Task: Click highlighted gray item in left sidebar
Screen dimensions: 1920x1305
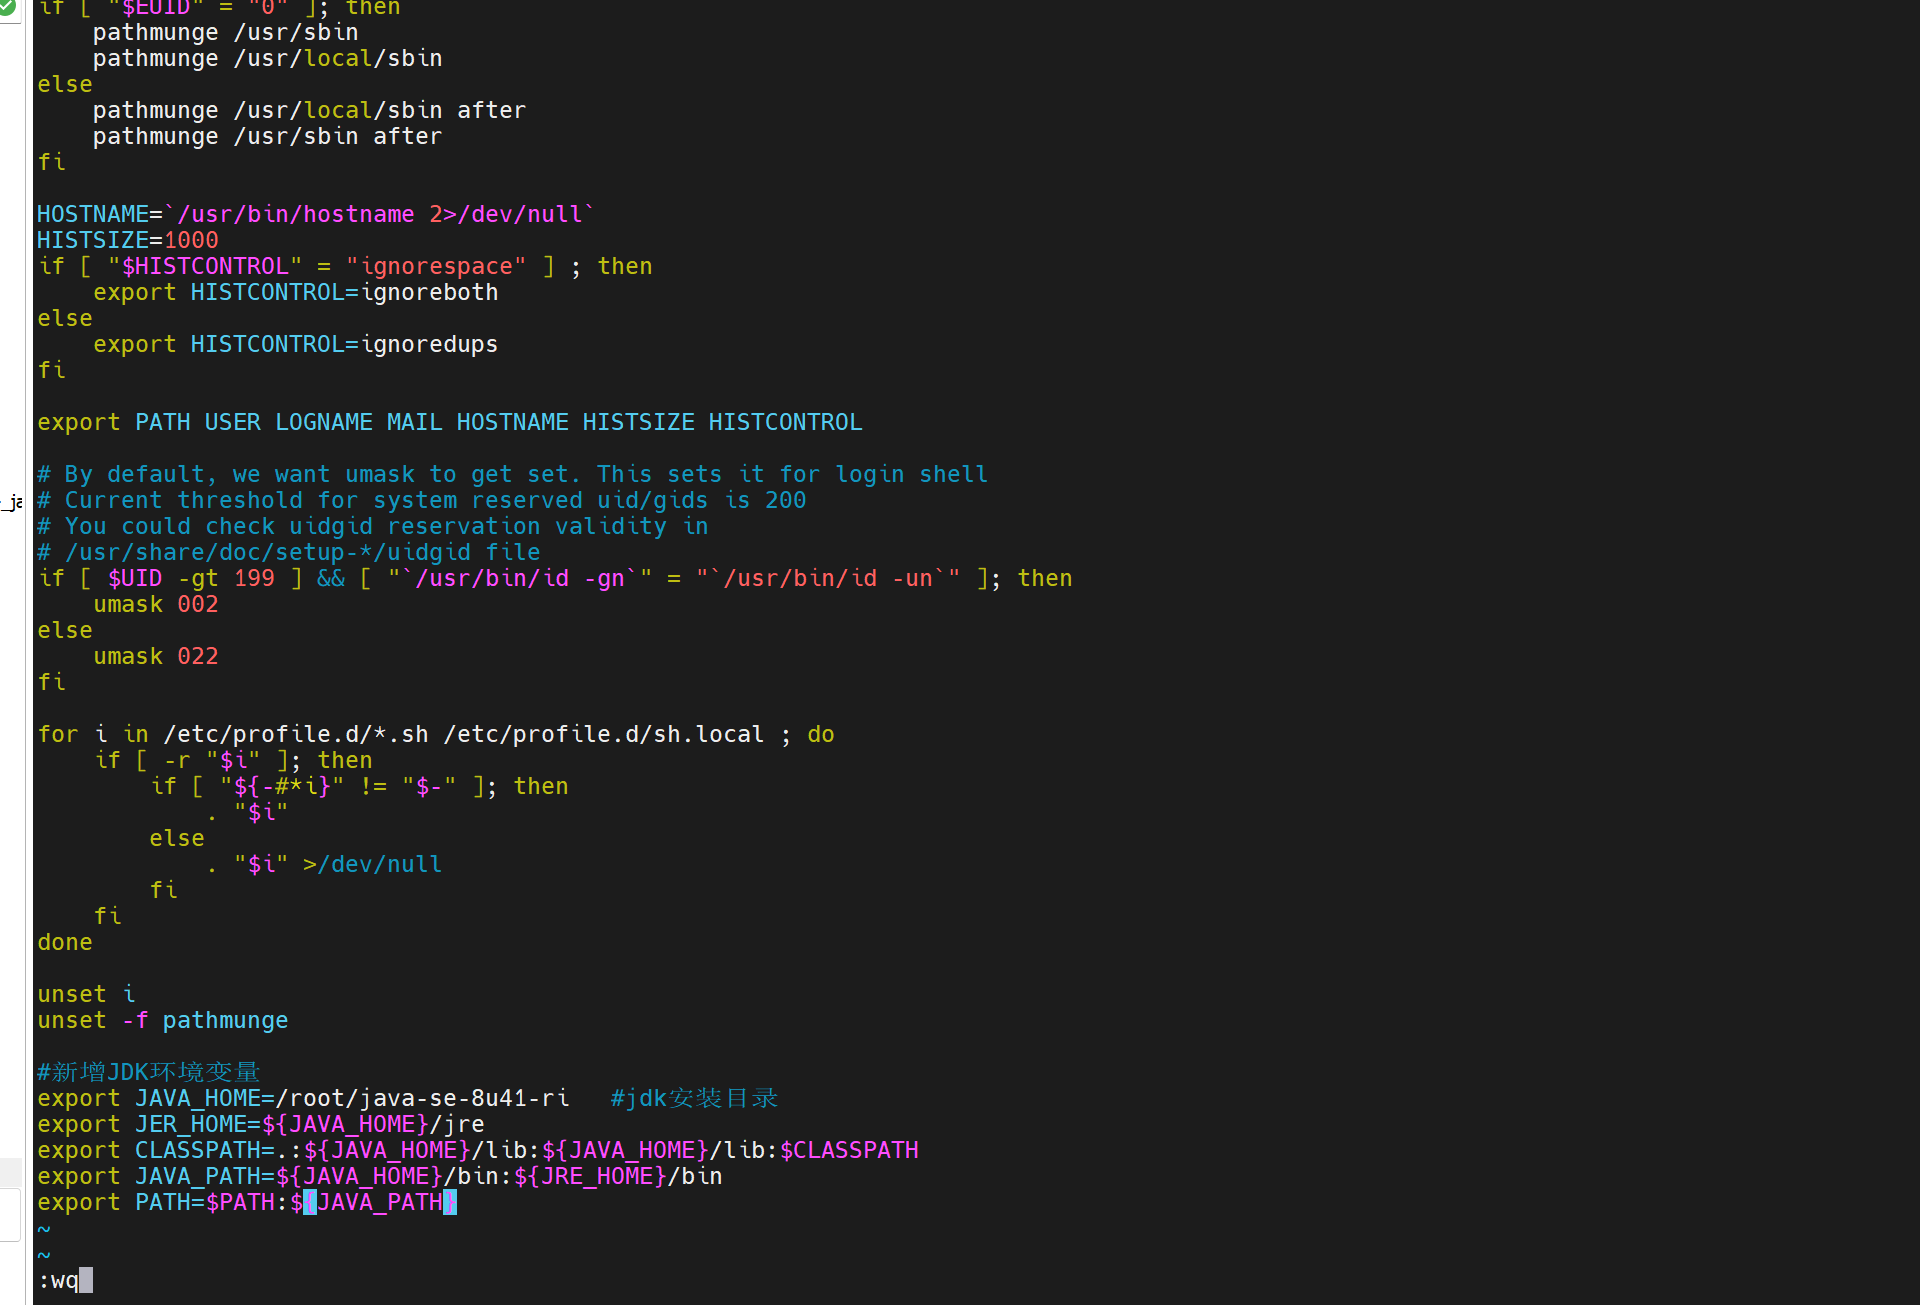Action: [10, 1171]
